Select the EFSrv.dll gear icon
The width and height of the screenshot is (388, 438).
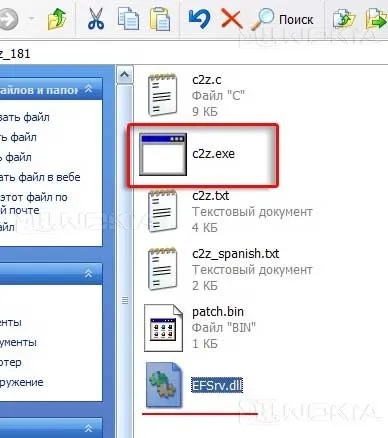pyautogui.click(x=164, y=385)
